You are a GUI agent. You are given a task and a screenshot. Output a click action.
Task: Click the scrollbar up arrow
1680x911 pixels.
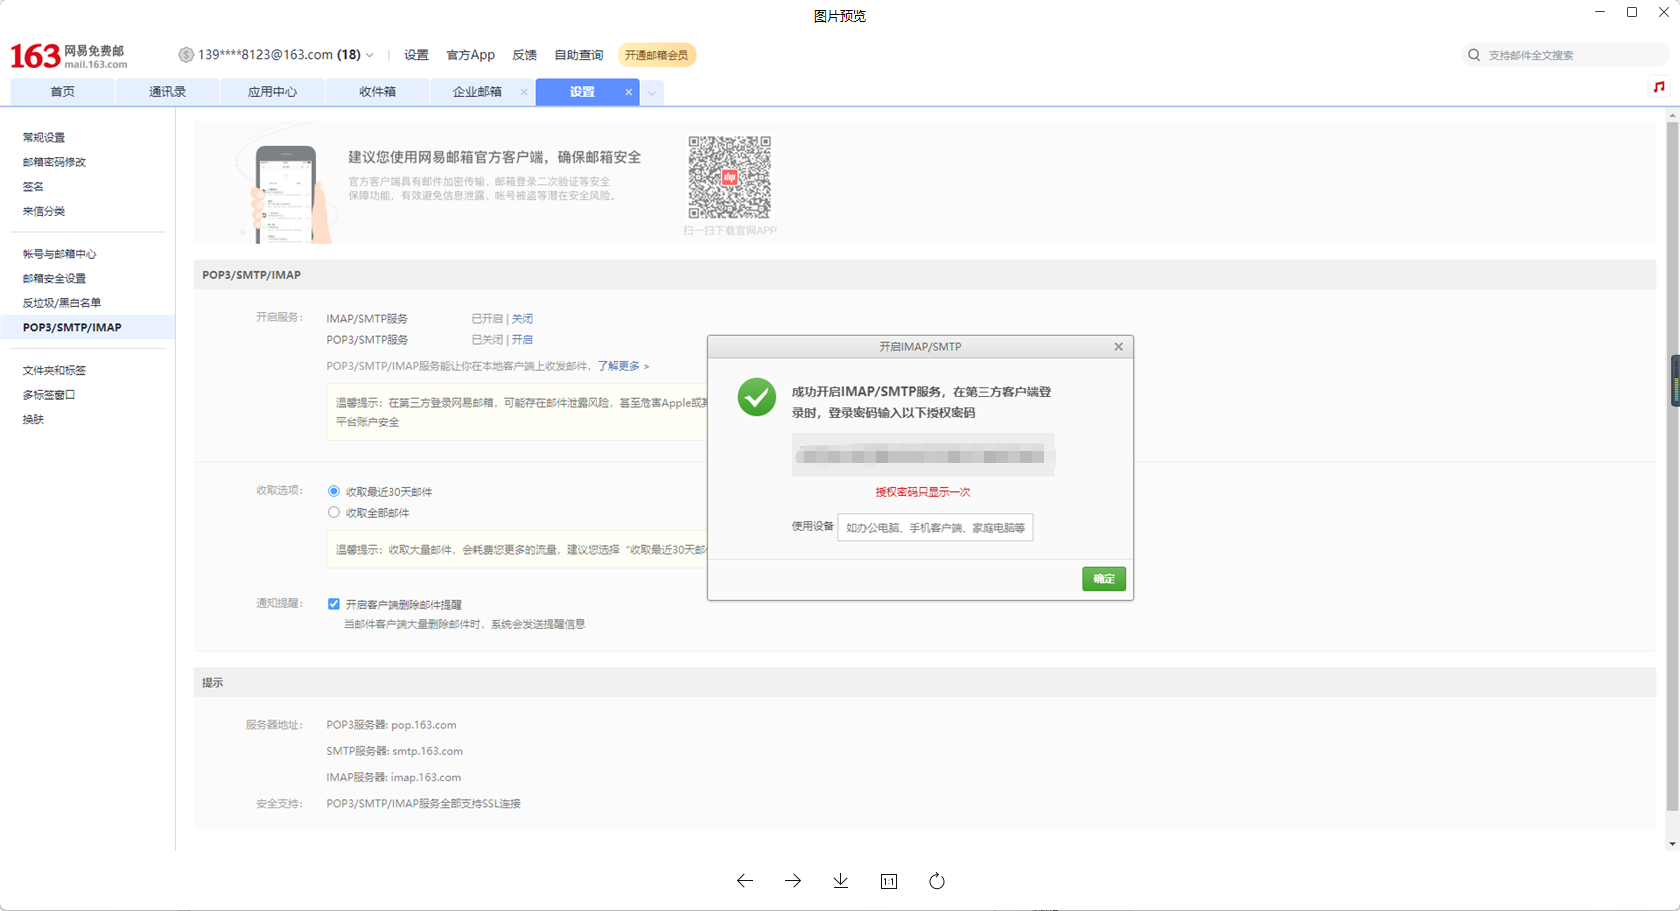[1672, 115]
